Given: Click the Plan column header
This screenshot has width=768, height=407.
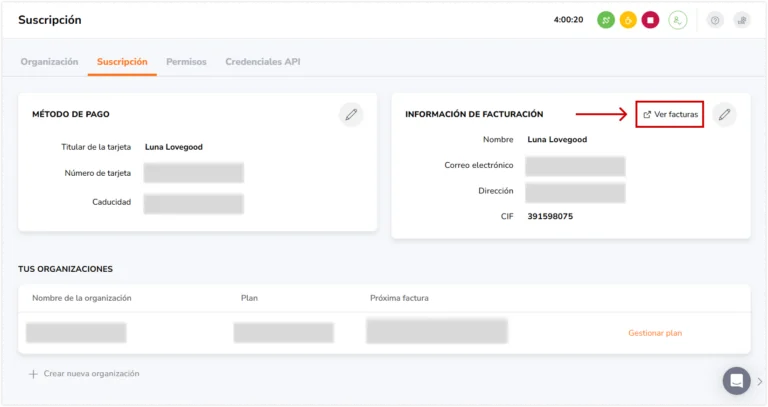Looking at the screenshot, I should (x=249, y=298).
